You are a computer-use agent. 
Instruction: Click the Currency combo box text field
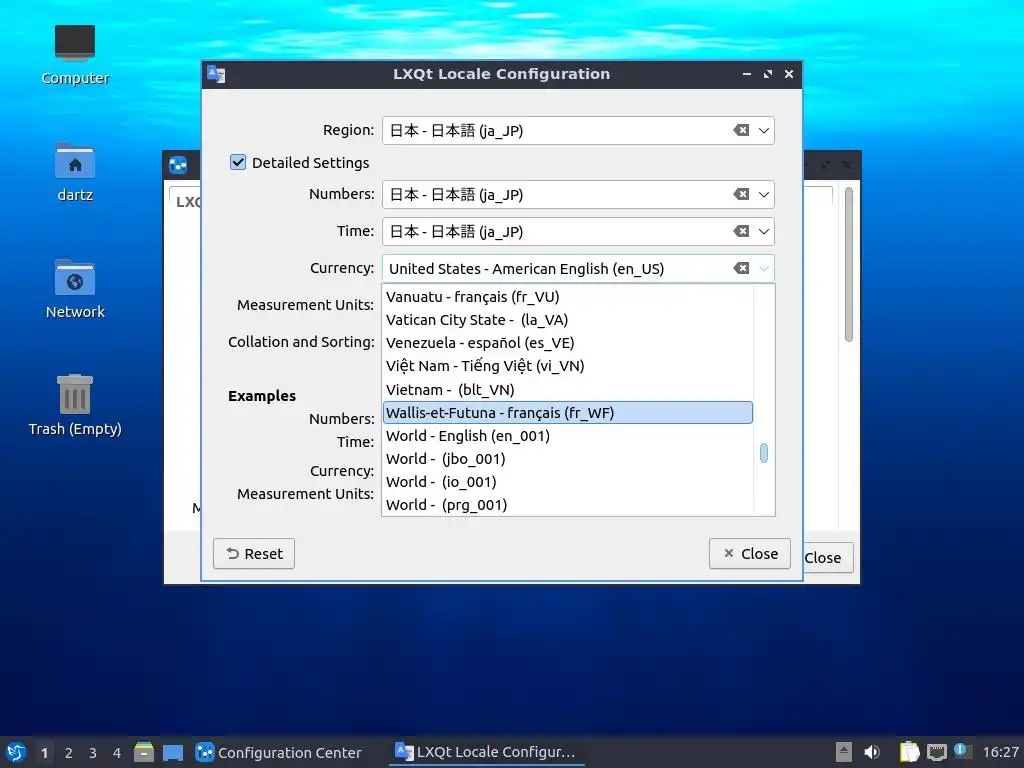pyautogui.click(x=556, y=268)
